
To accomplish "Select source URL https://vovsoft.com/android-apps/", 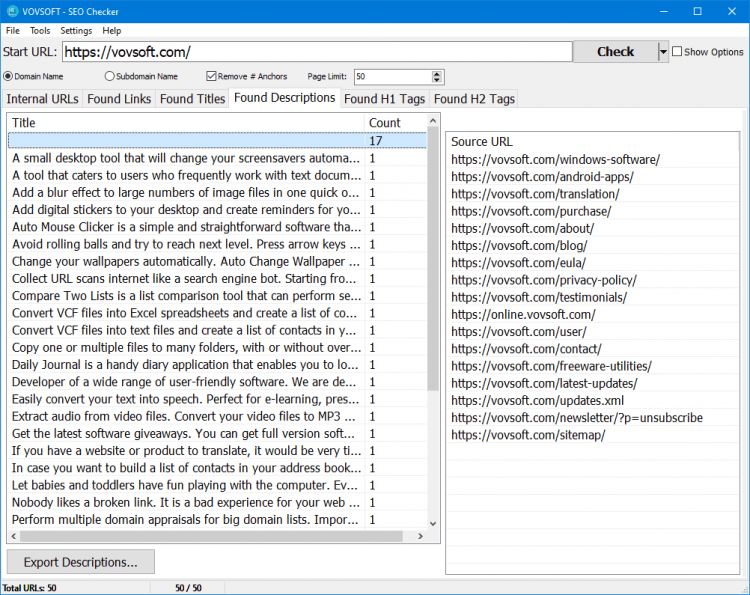I will coord(592,176).
